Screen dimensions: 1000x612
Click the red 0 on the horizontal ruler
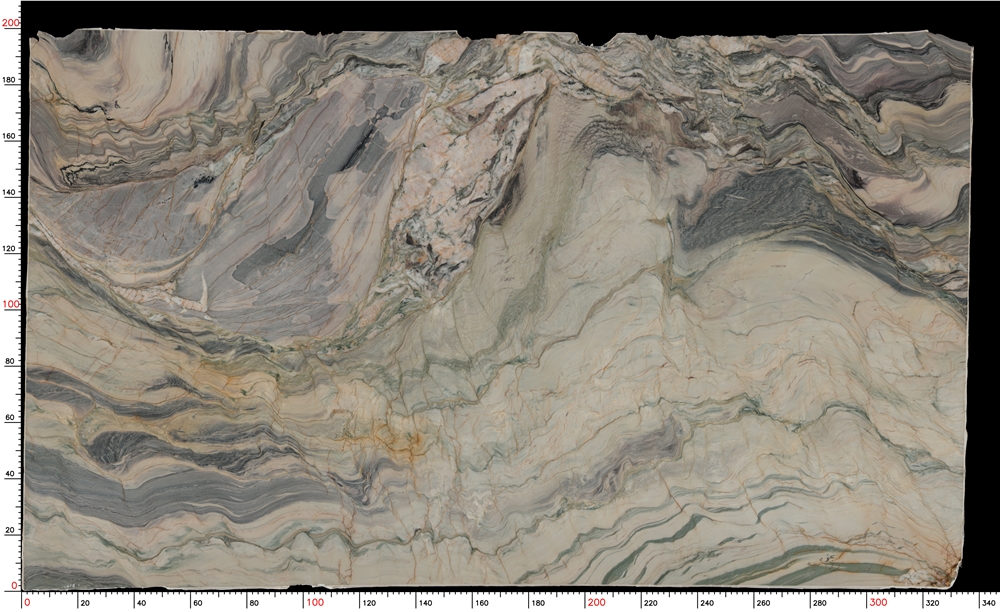coord(27,602)
